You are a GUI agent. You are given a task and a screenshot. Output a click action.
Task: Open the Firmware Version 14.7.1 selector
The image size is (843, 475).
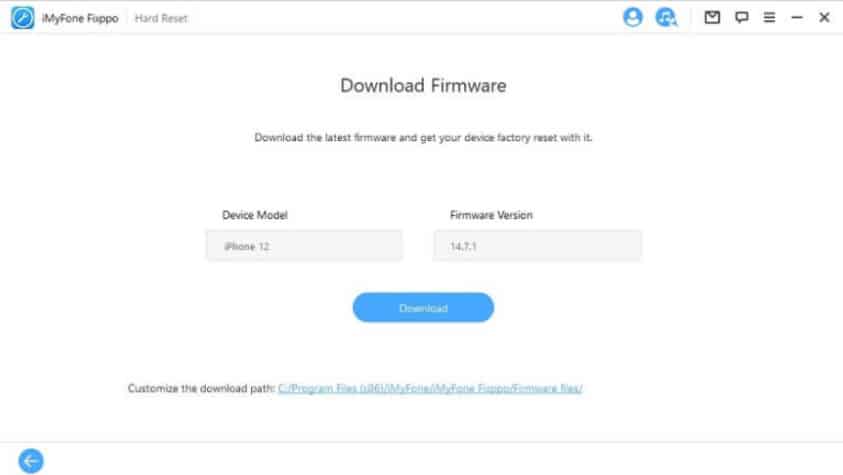point(537,246)
